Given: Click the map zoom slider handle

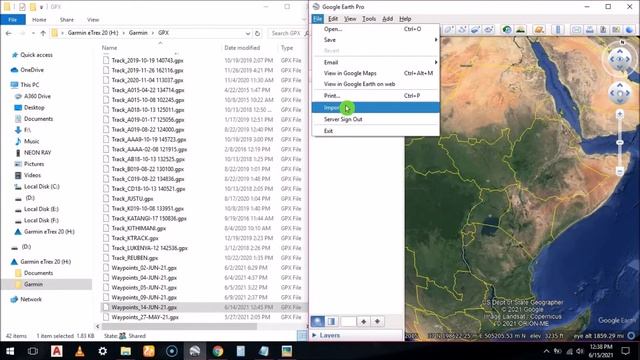Looking at the screenshot, I should 620,142.
